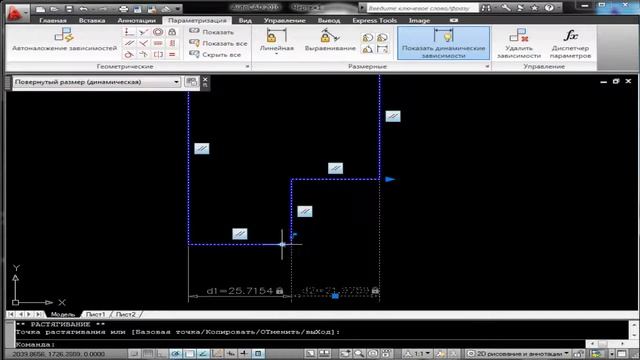
Task: Click the Open file quick-access icon
Action: 54,9
